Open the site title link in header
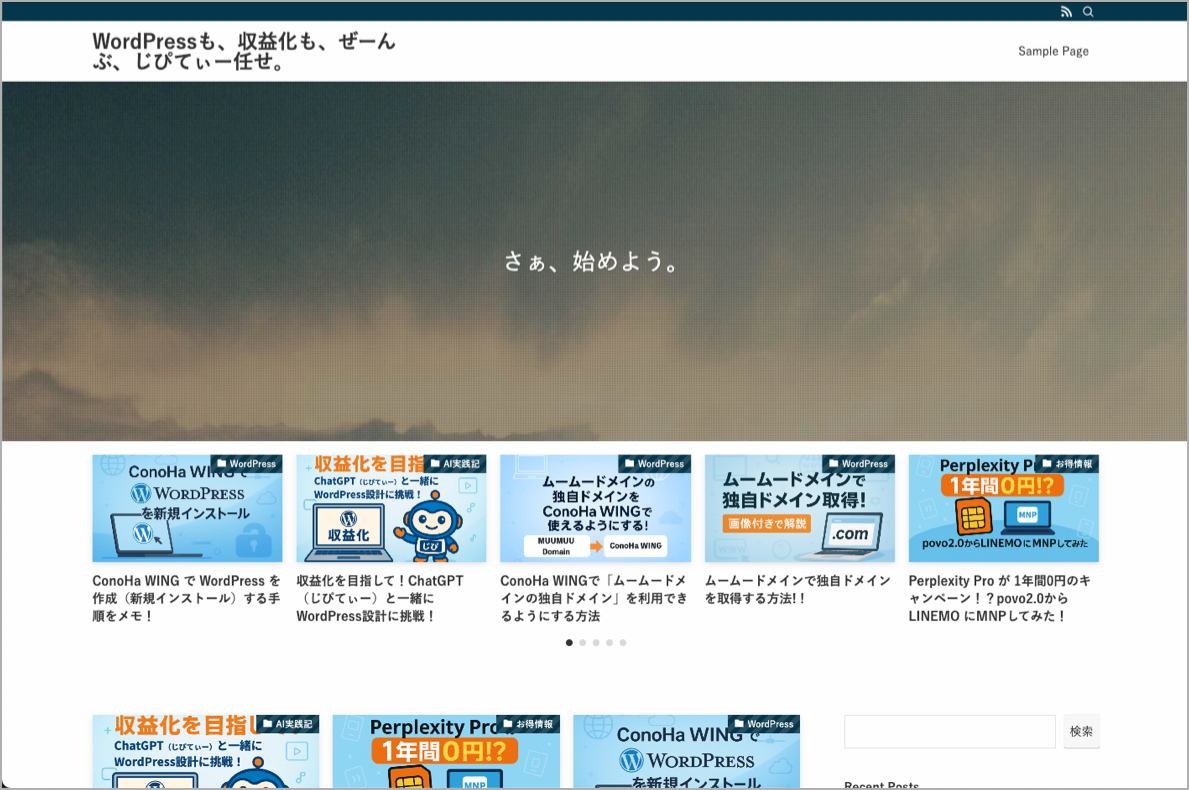The height and width of the screenshot is (790, 1189). (x=243, y=51)
